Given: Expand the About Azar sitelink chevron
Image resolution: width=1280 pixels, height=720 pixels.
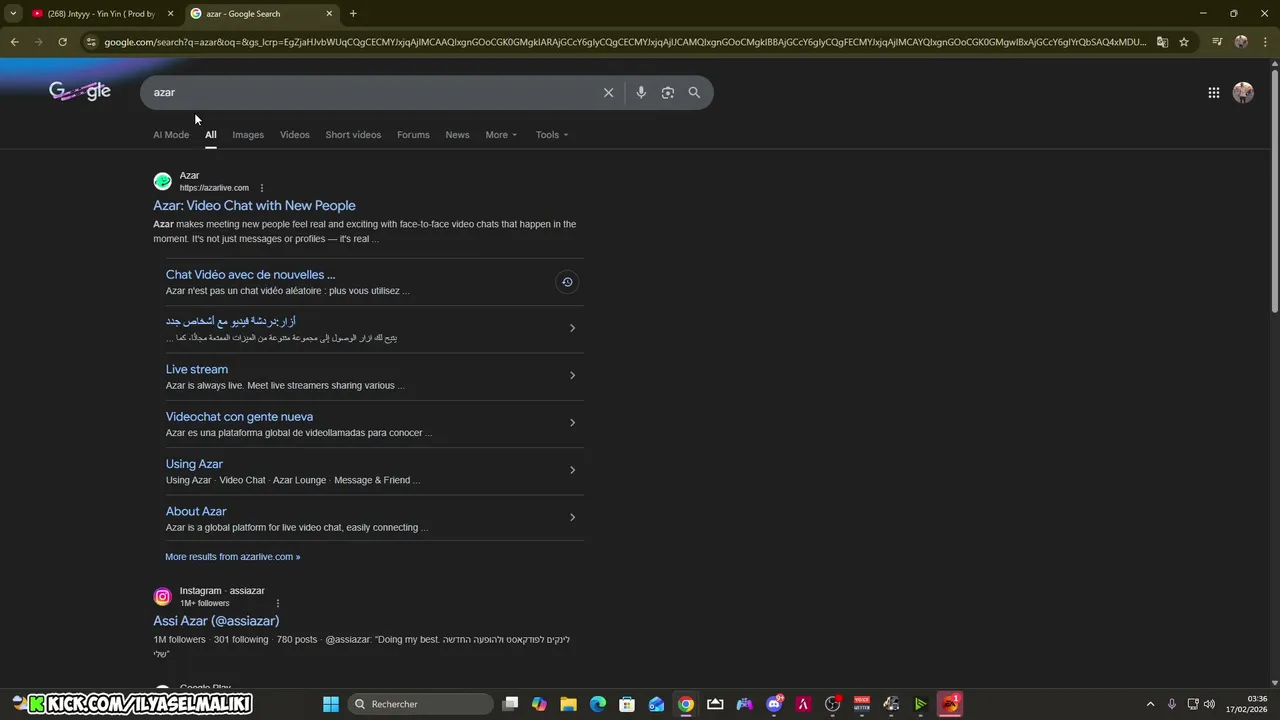Looking at the screenshot, I should 572,517.
